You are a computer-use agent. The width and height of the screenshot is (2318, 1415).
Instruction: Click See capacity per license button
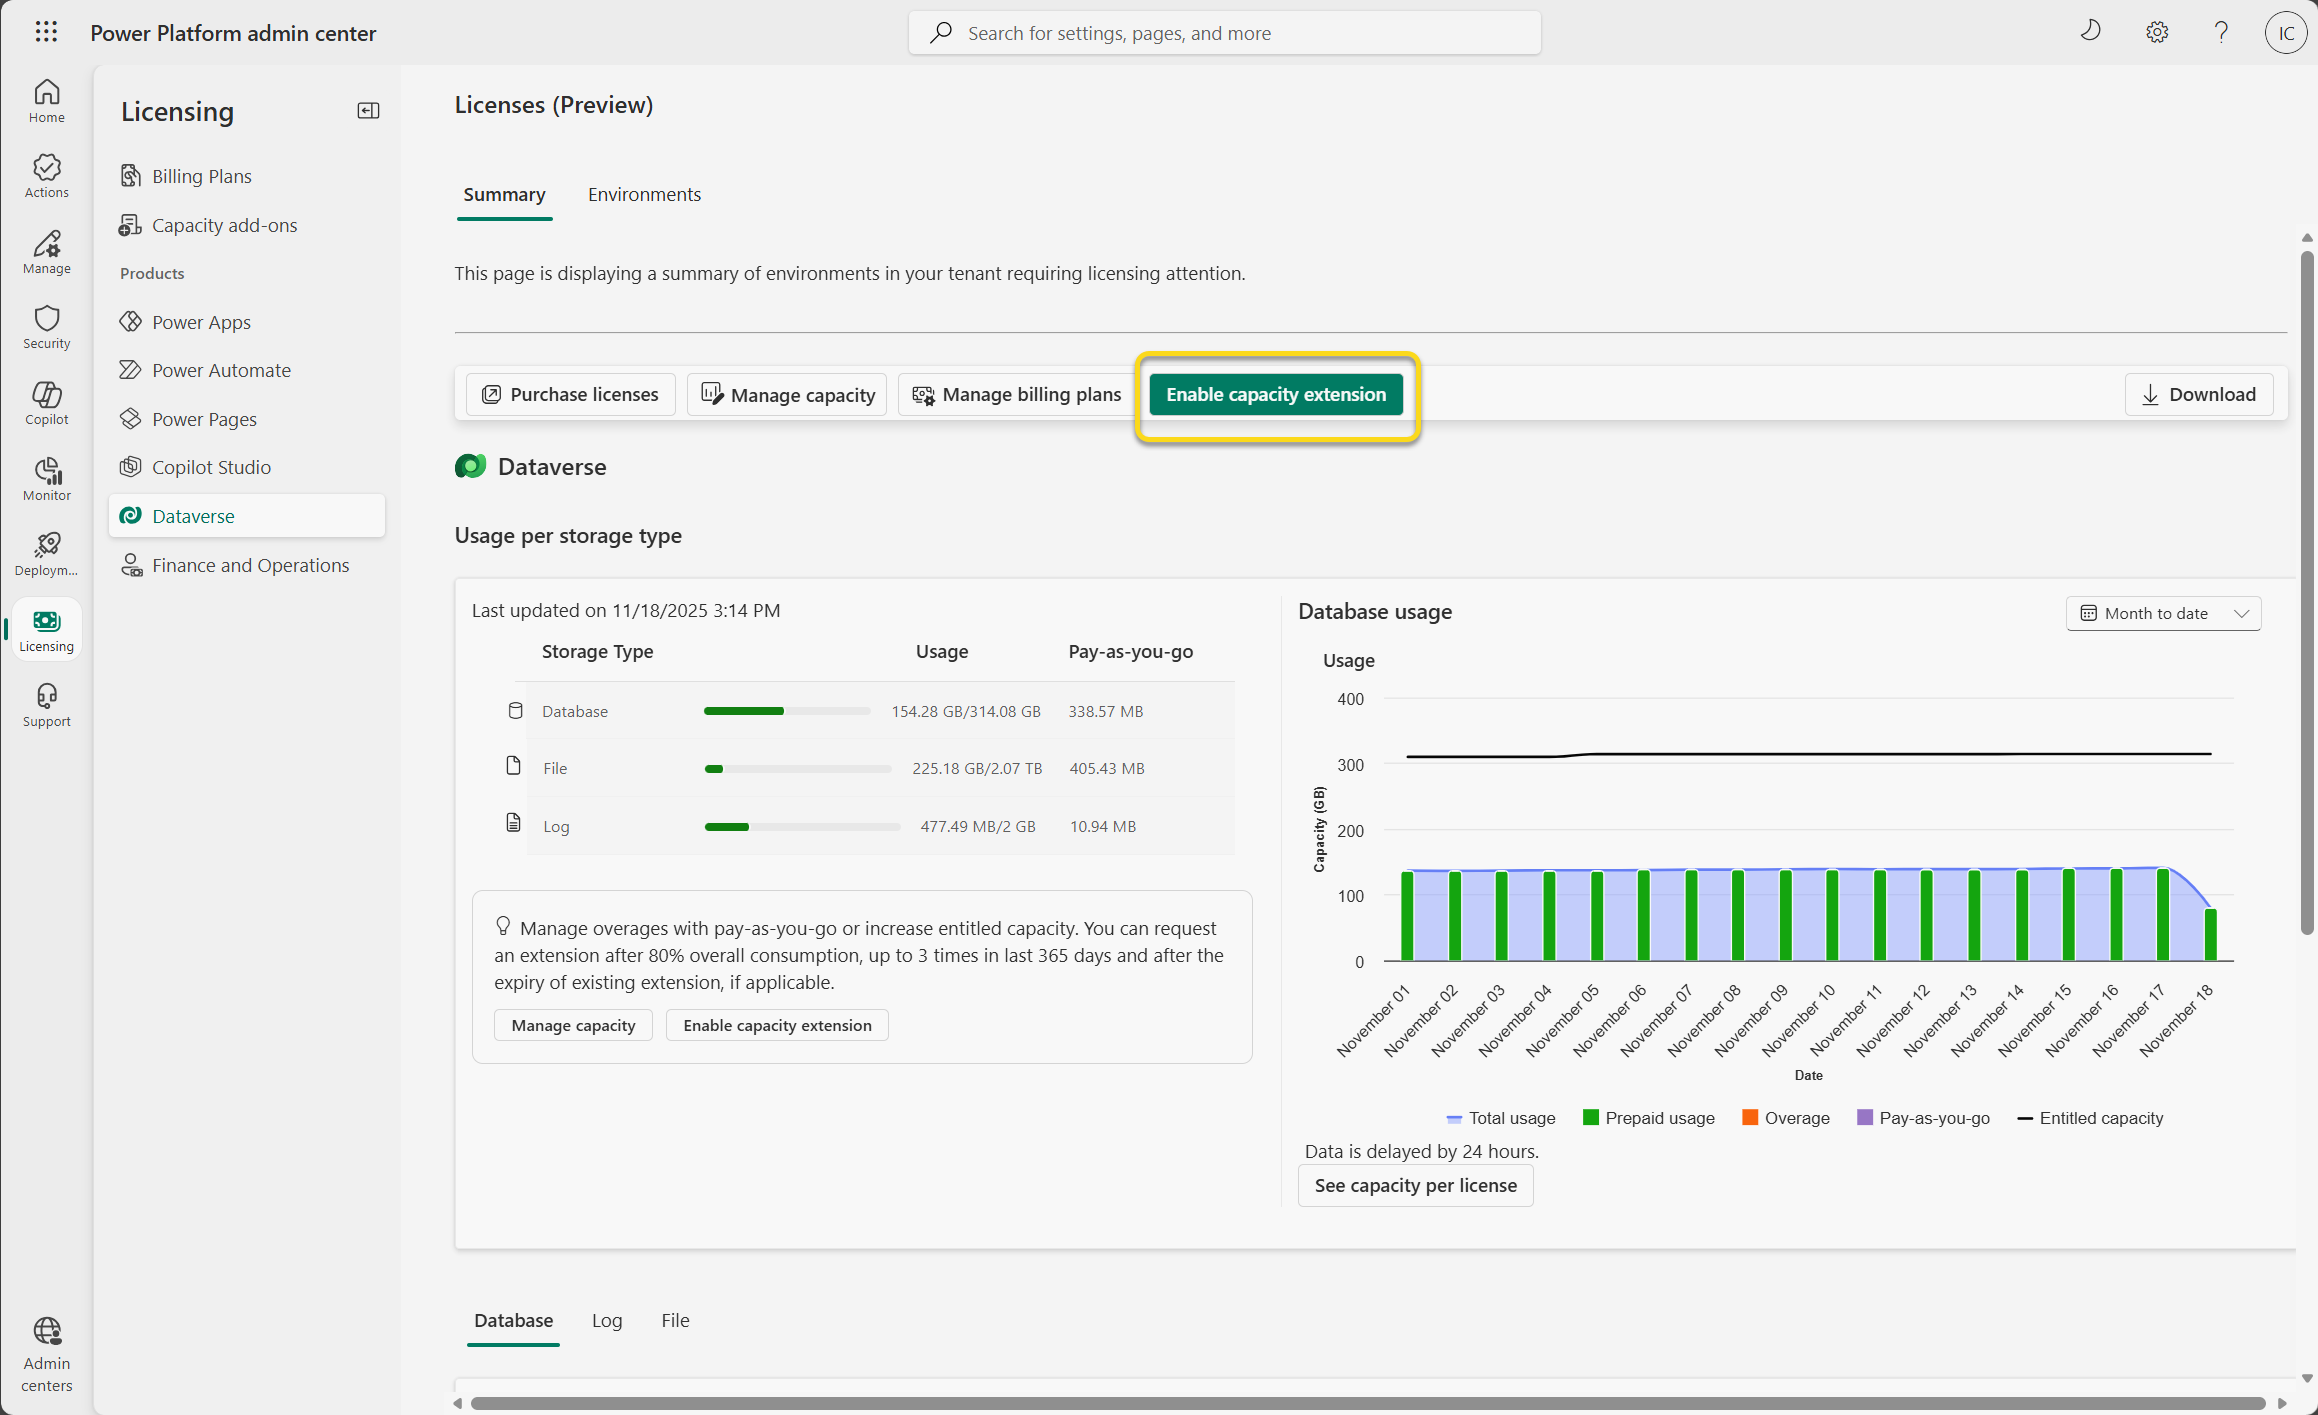(x=1415, y=1185)
